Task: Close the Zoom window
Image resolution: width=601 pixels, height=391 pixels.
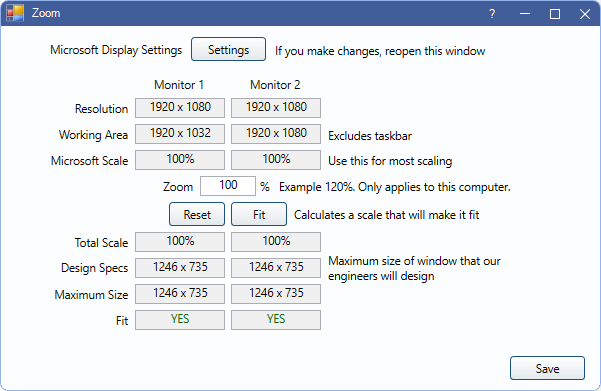Action: coord(585,14)
